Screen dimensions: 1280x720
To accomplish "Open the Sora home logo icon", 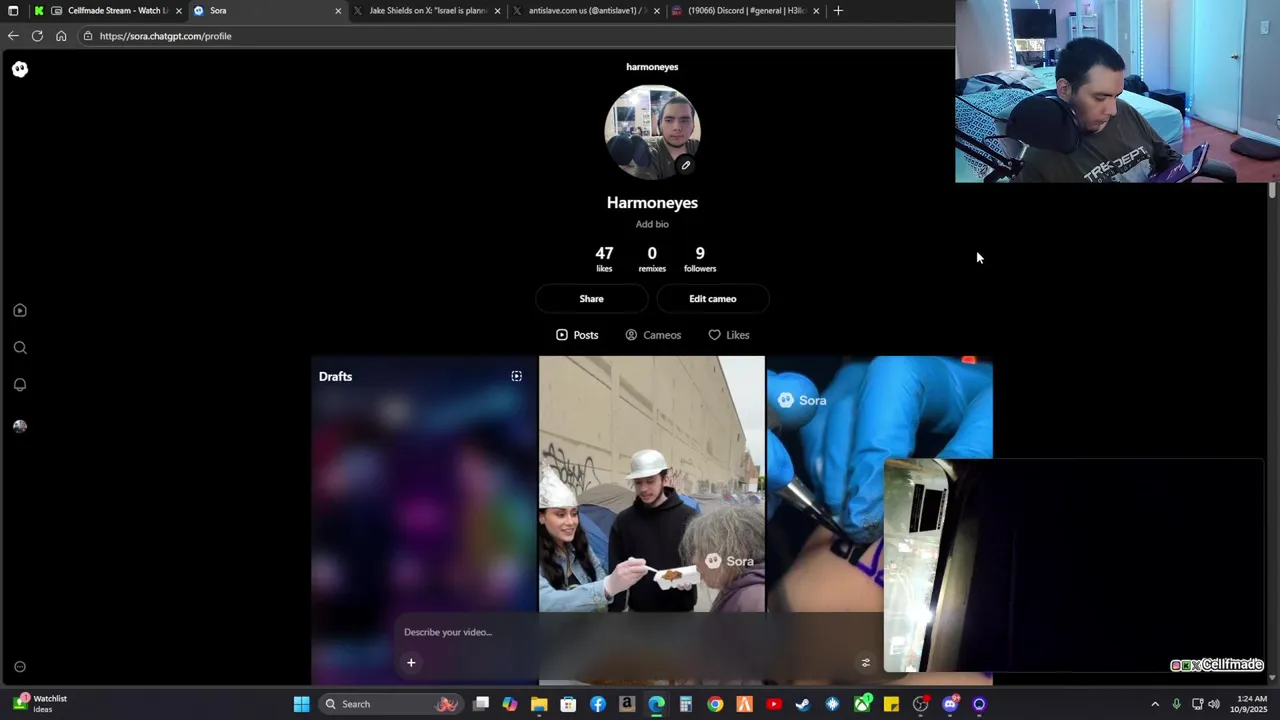I will click(20, 69).
